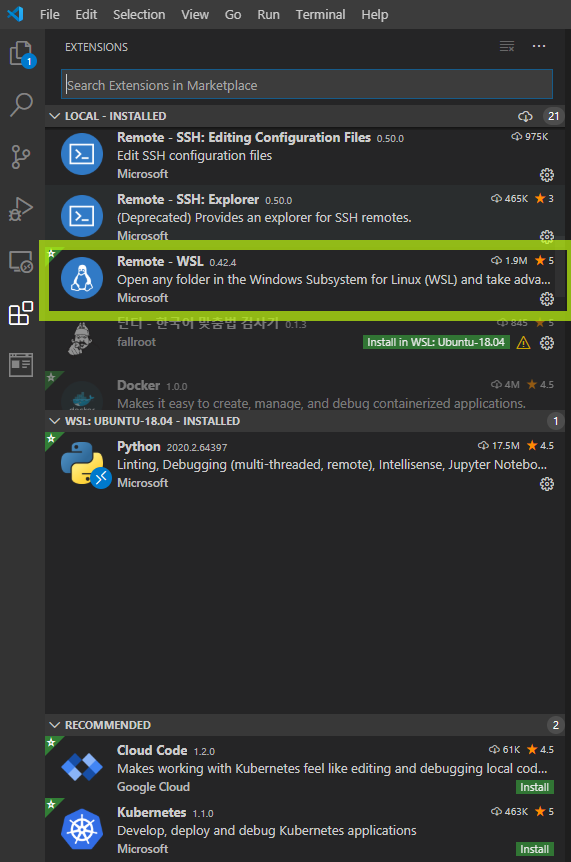Open gear menu for fallroot extension
The height and width of the screenshot is (862, 571).
[546, 342]
